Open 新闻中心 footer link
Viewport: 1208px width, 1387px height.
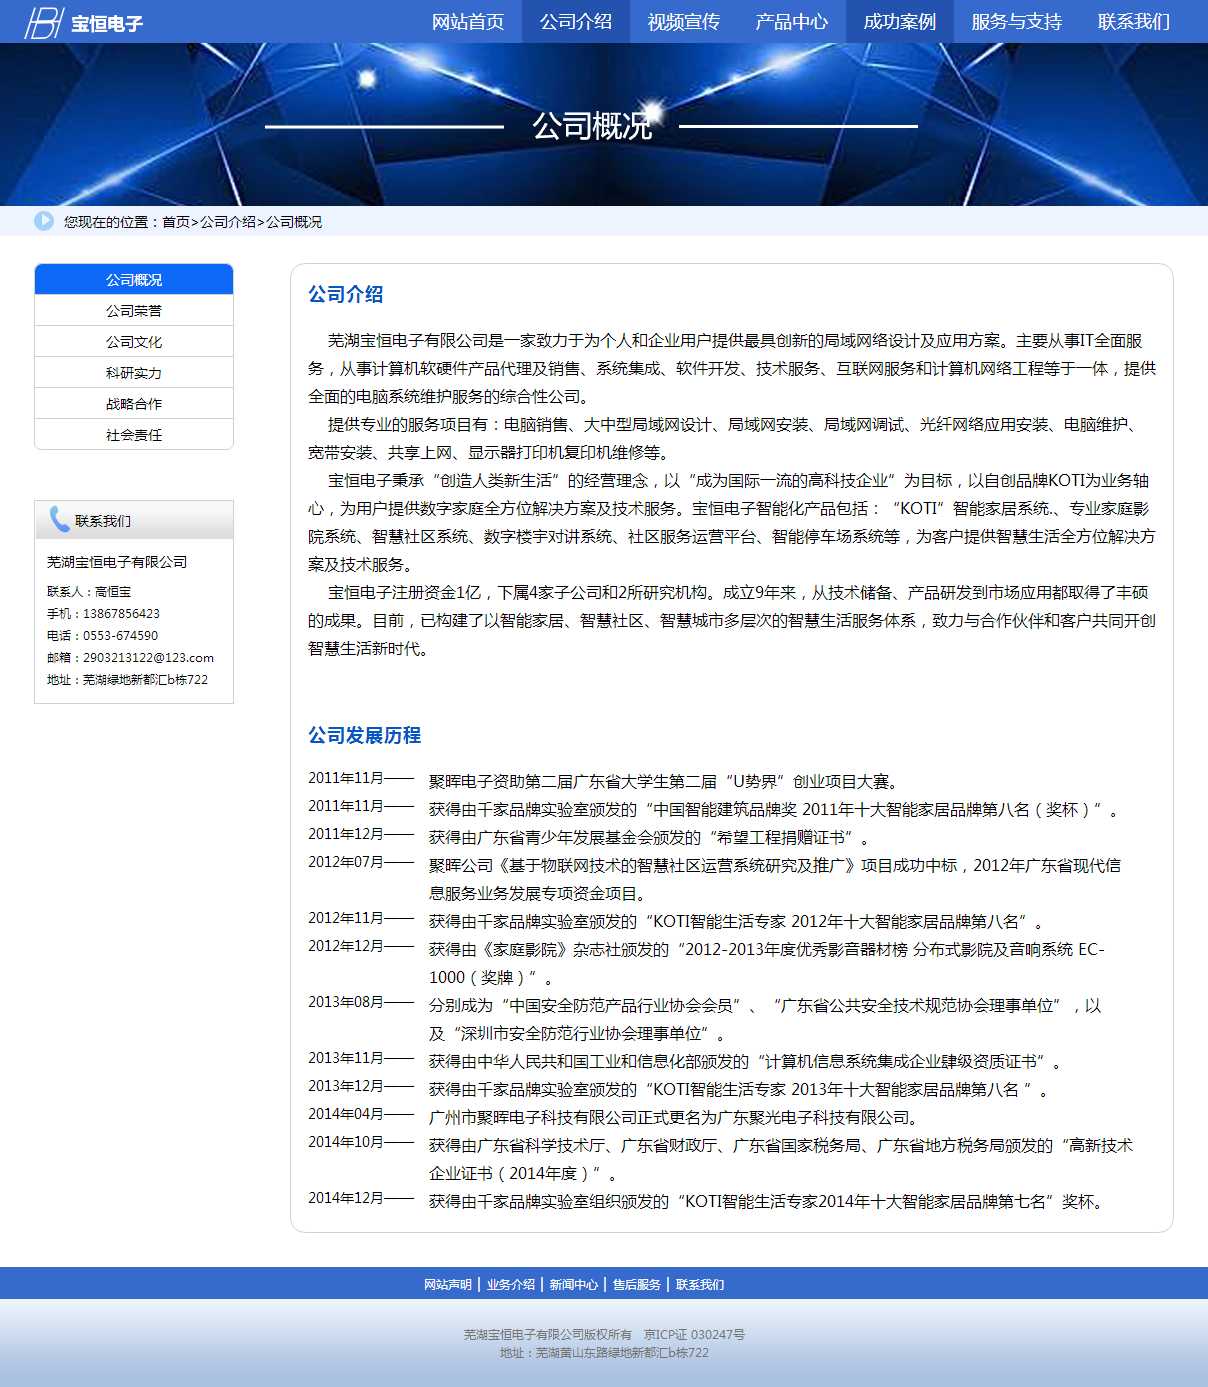pyautogui.click(x=574, y=1285)
